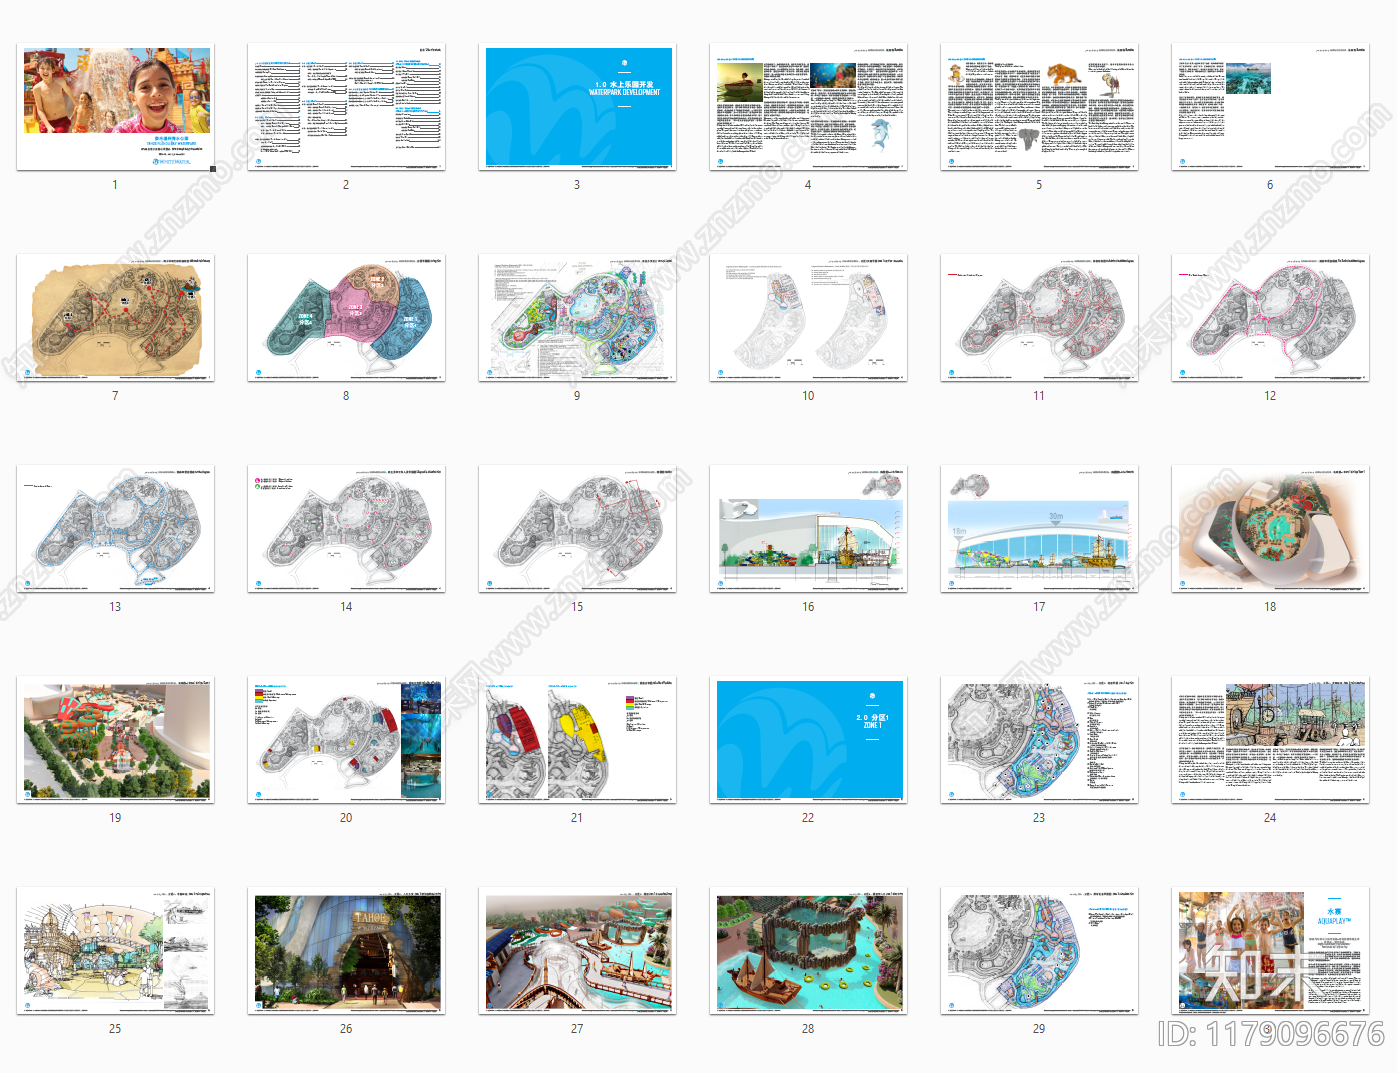
Task: Click page number label 4
Action: tap(808, 185)
